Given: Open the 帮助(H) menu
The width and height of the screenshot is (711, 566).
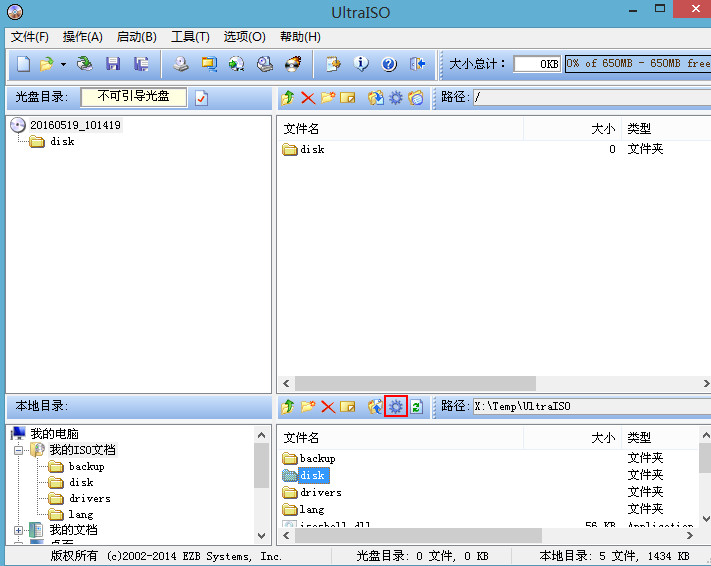Looking at the screenshot, I should pyautogui.click(x=300, y=37).
